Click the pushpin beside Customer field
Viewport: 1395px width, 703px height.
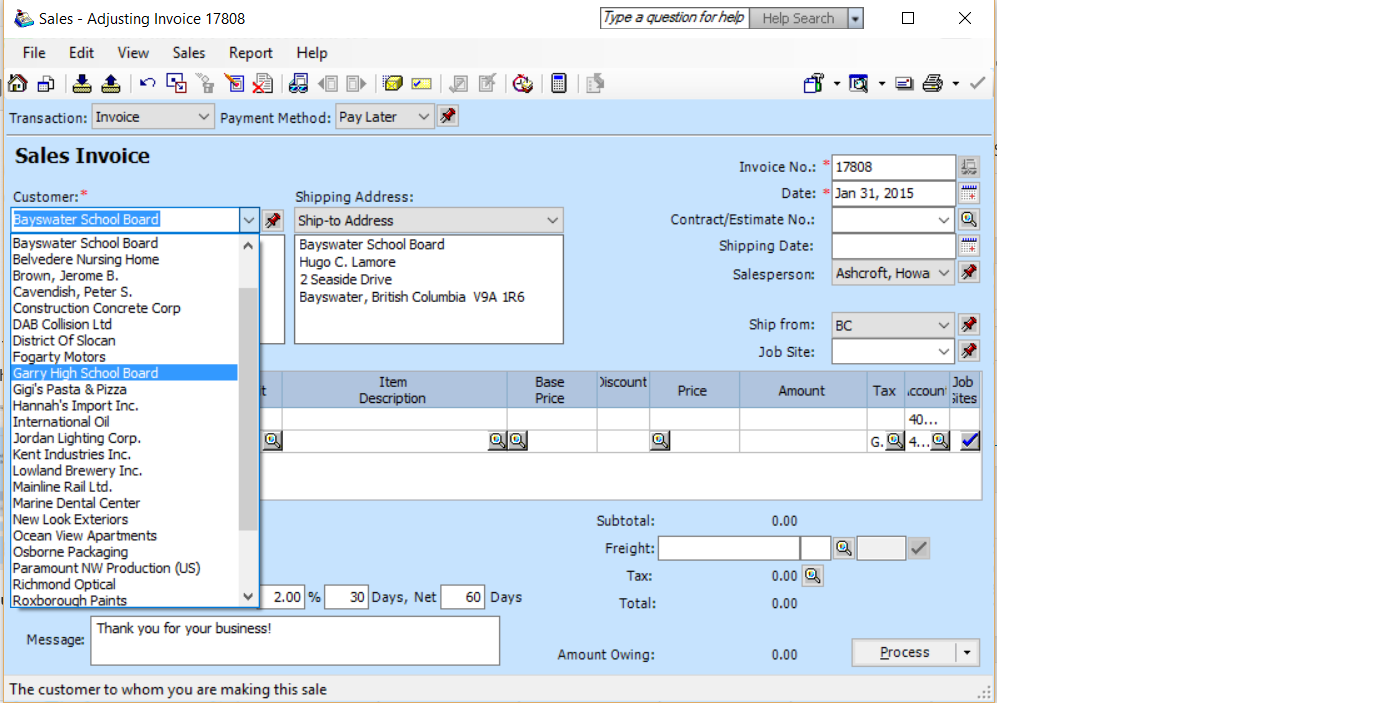pos(273,220)
